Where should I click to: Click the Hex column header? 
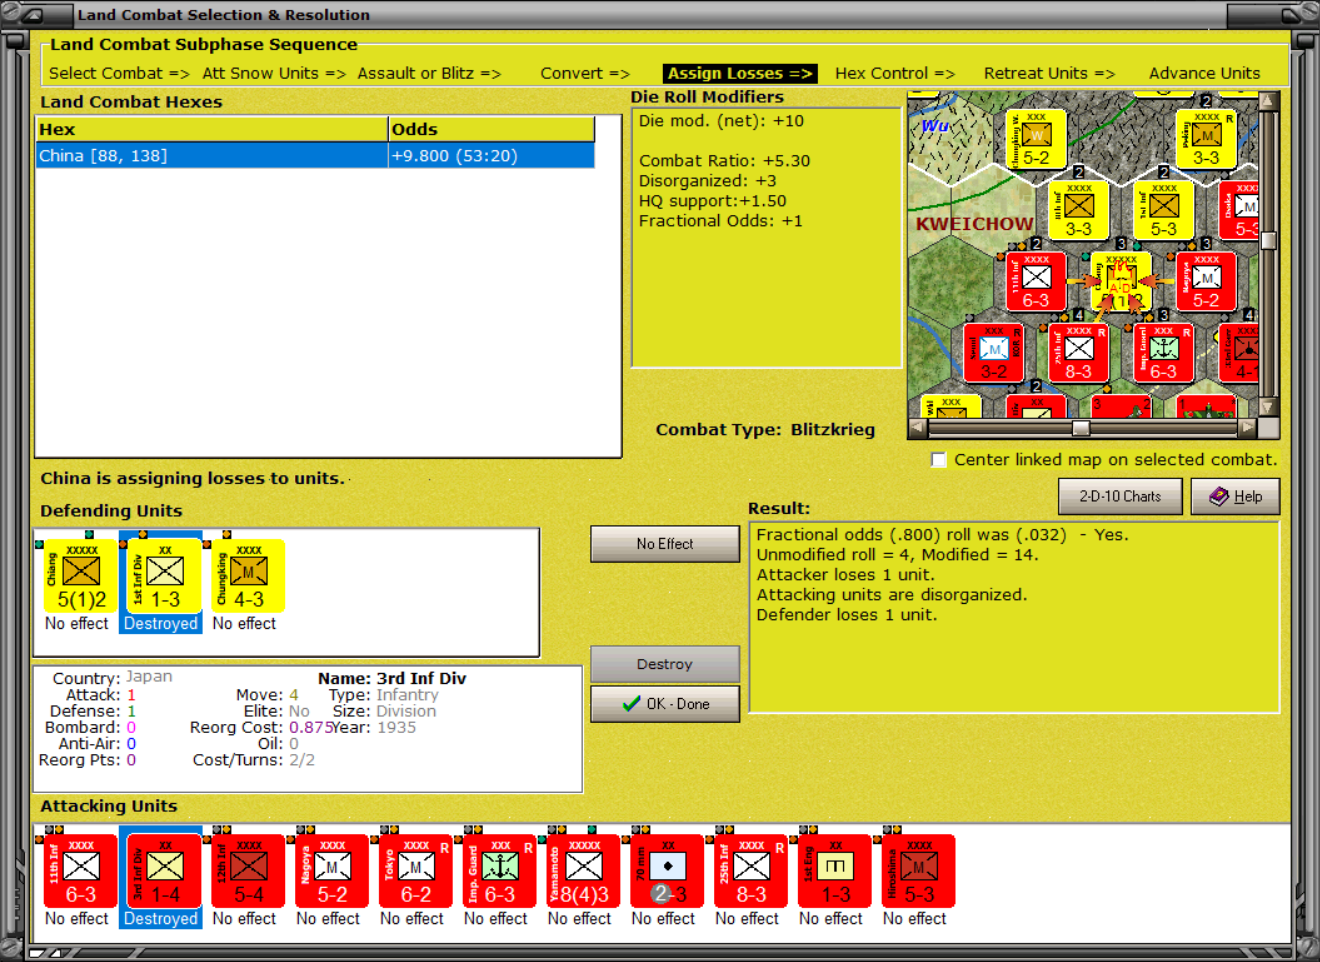click(212, 129)
